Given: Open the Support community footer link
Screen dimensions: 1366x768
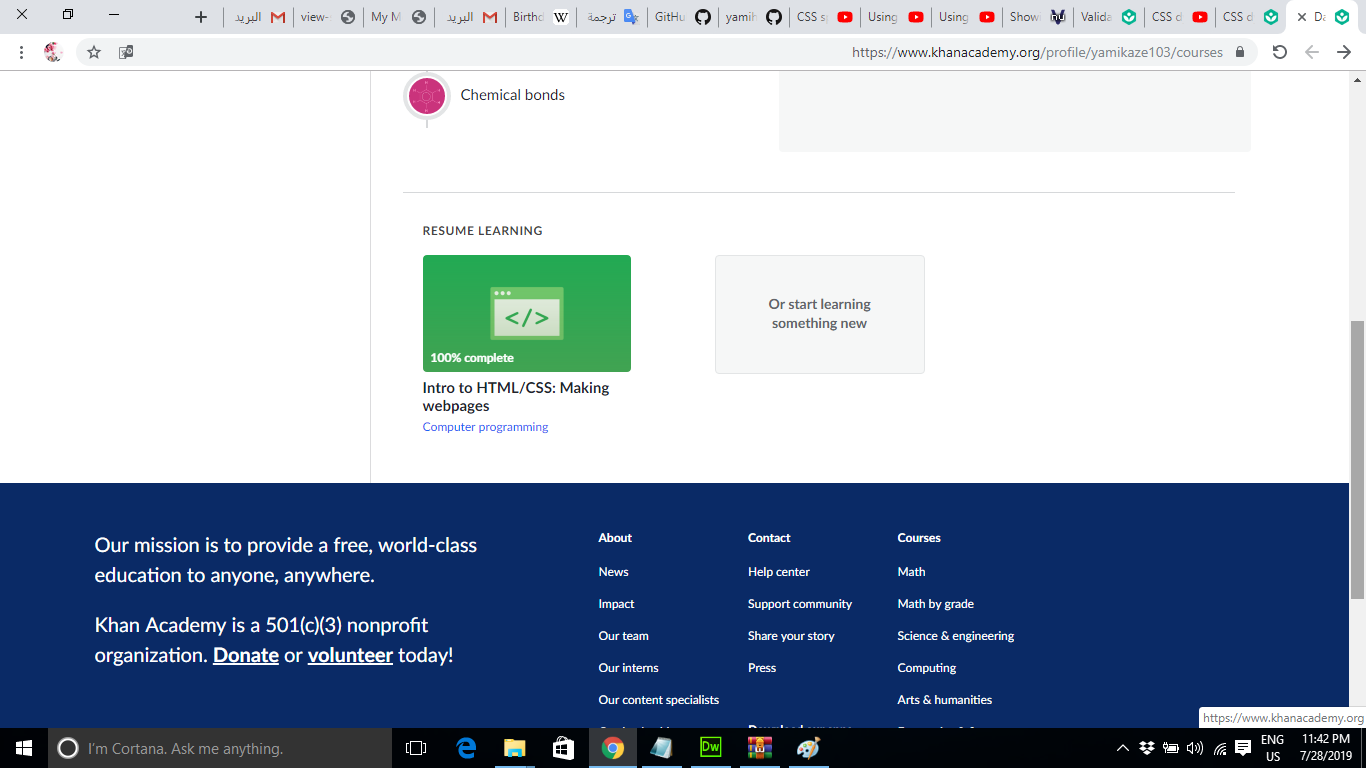Looking at the screenshot, I should coord(800,604).
